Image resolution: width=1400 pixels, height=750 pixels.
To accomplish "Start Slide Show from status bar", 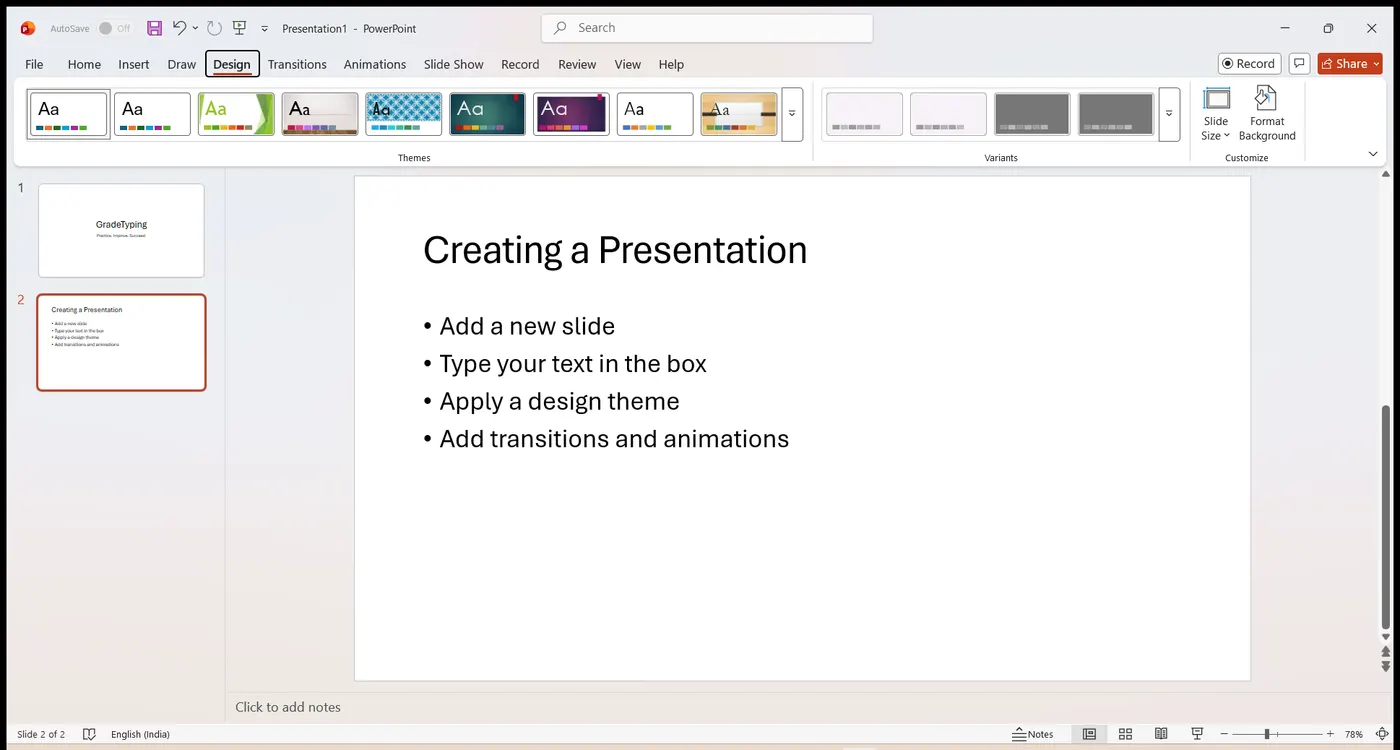I will pos(1197,734).
